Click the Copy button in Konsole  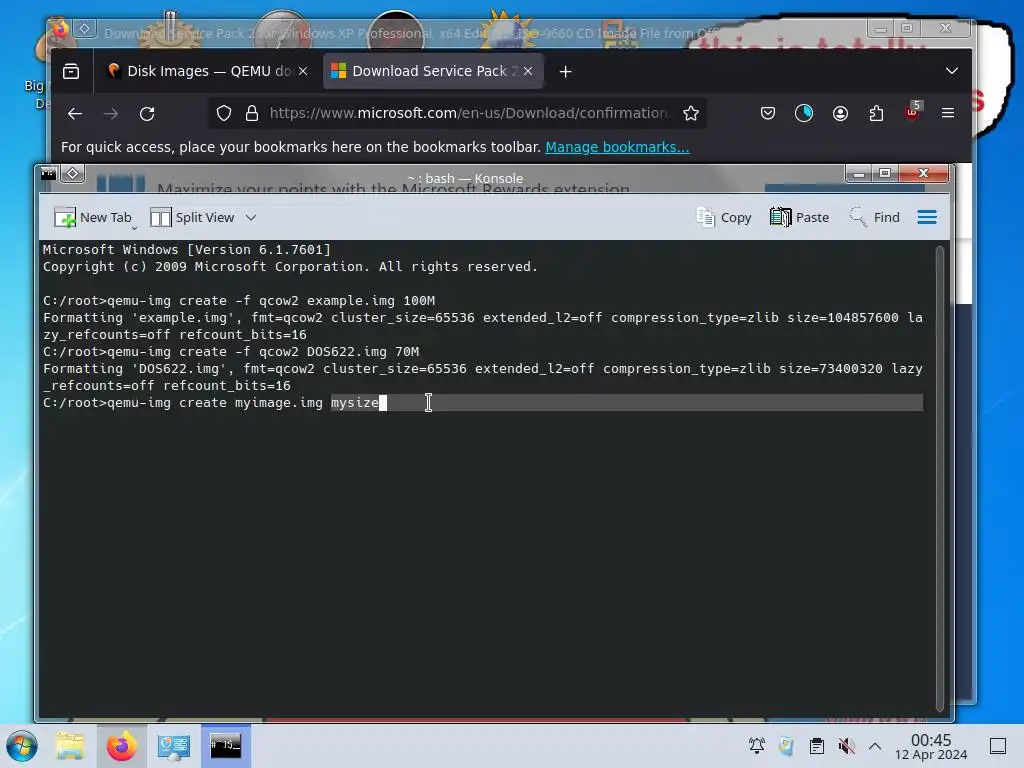tap(724, 217)
